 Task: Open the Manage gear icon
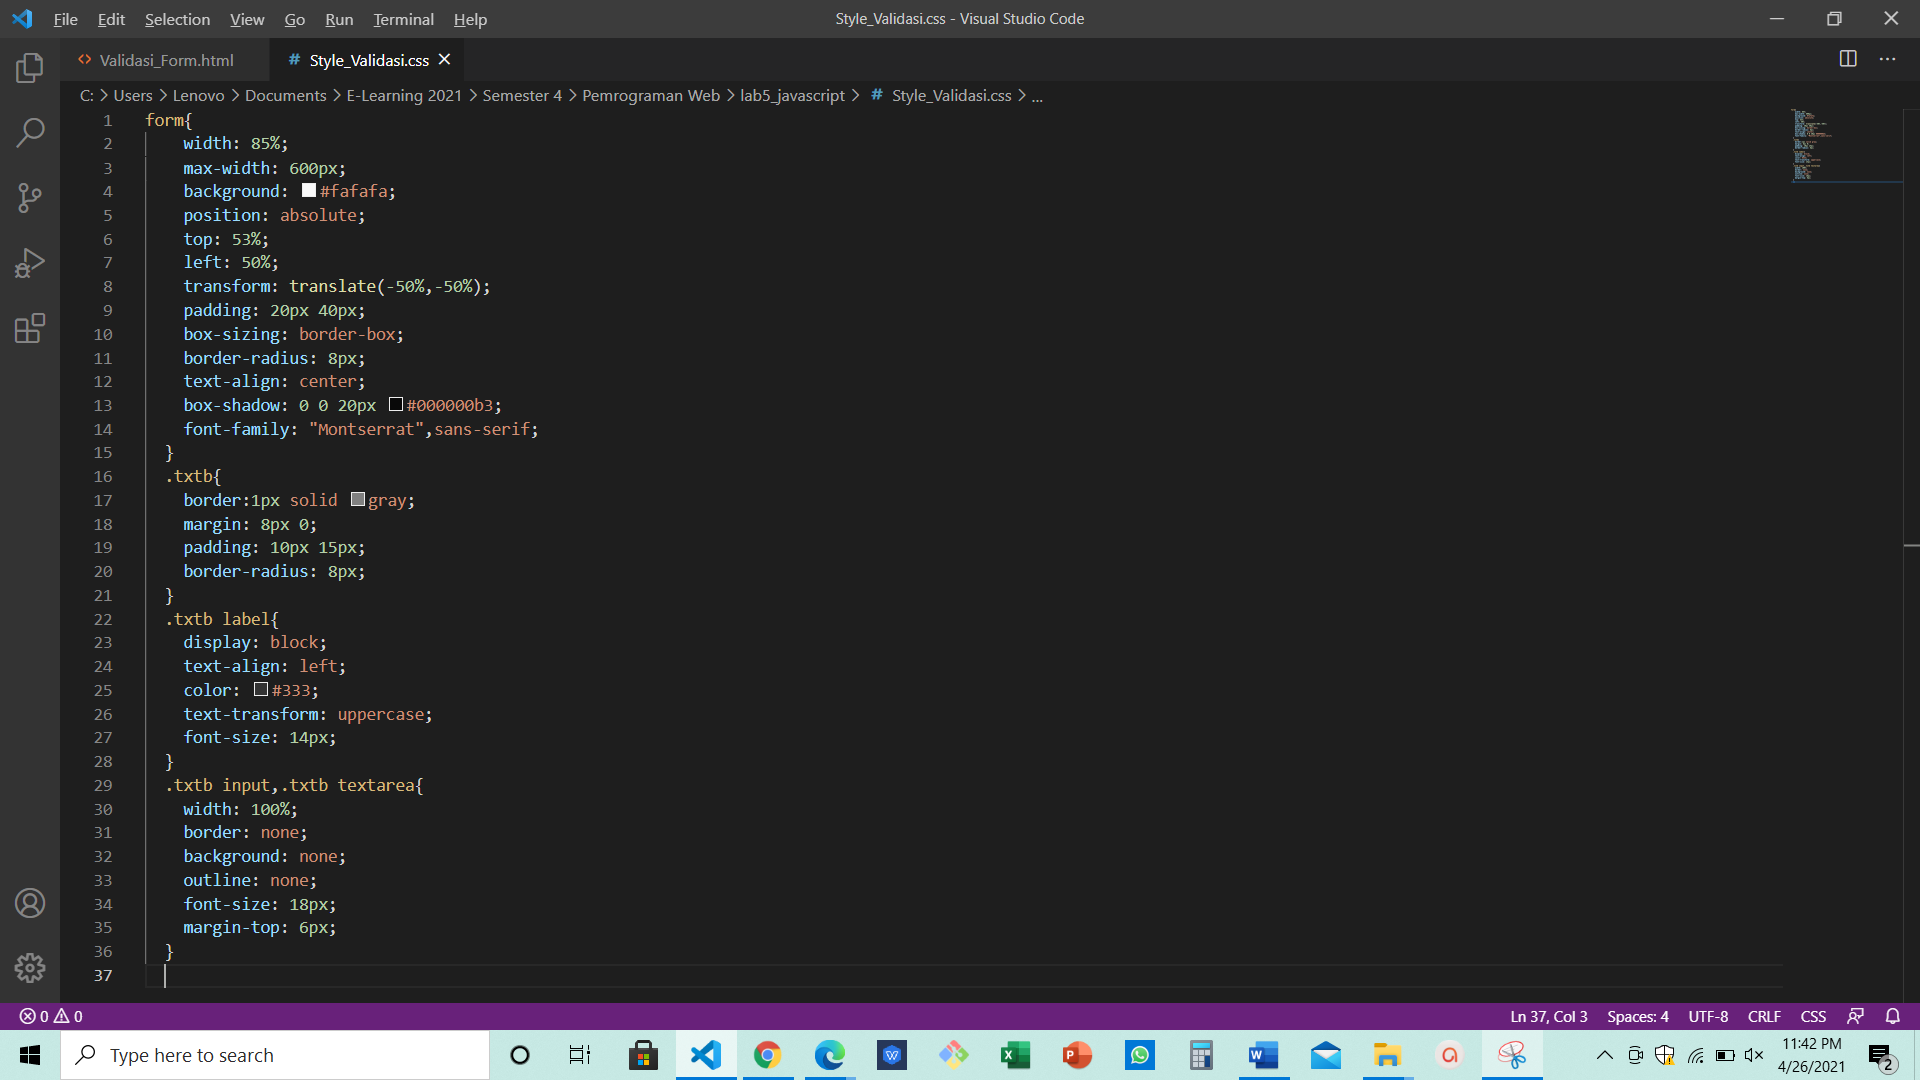pyautogui.click(x=29, y=968)
